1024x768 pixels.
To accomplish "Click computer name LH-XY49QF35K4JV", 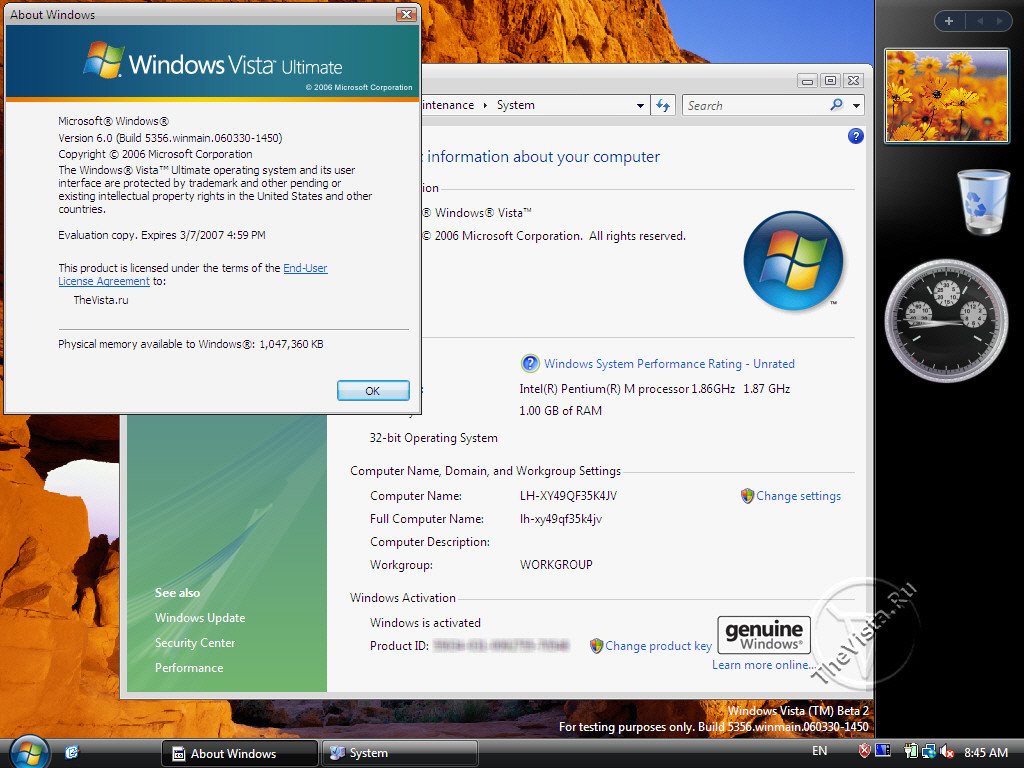I will tap(568, 496).
